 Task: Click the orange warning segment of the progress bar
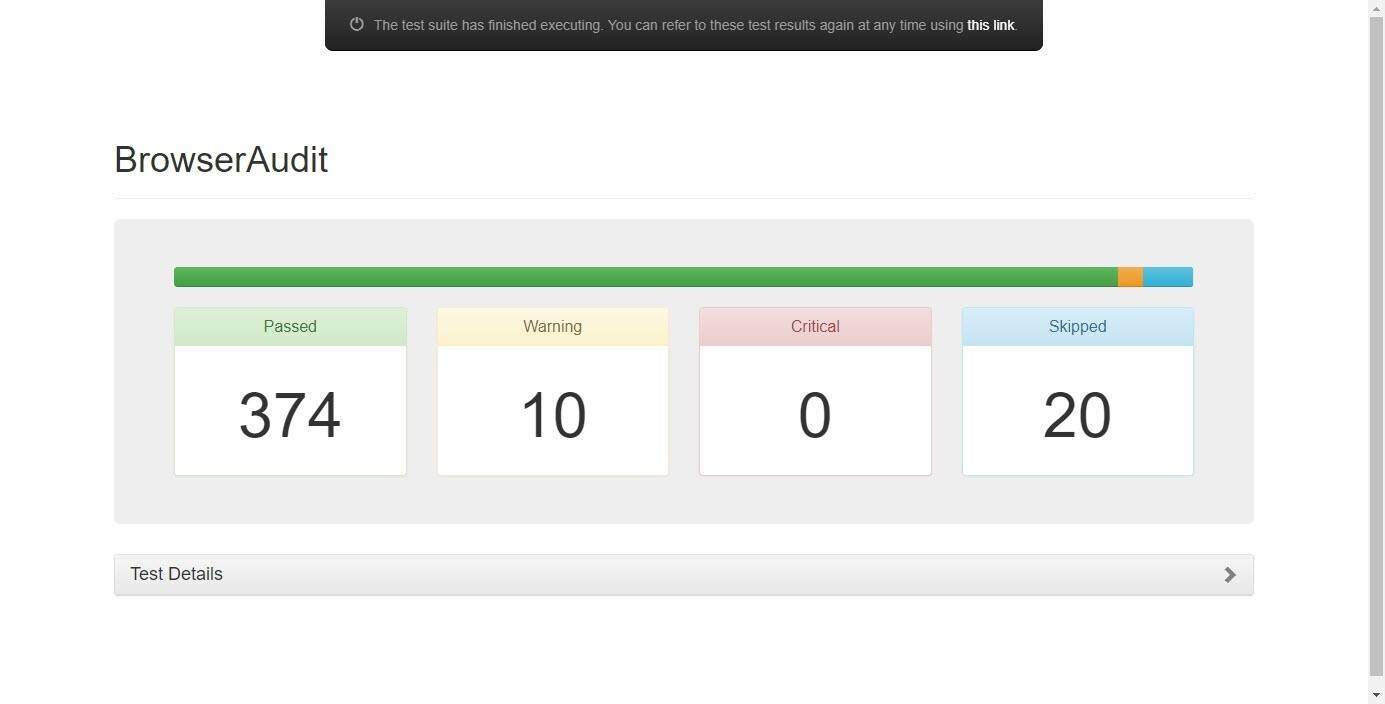click(1130, 277)
